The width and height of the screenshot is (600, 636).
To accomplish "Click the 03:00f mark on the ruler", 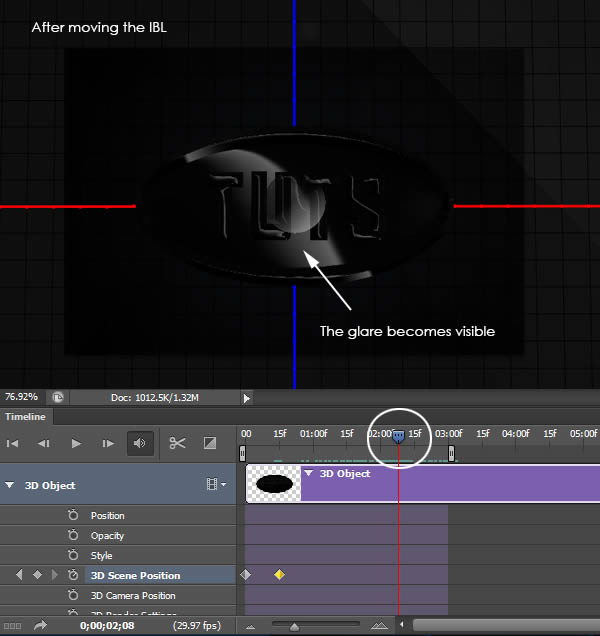I will coord(448,434).
